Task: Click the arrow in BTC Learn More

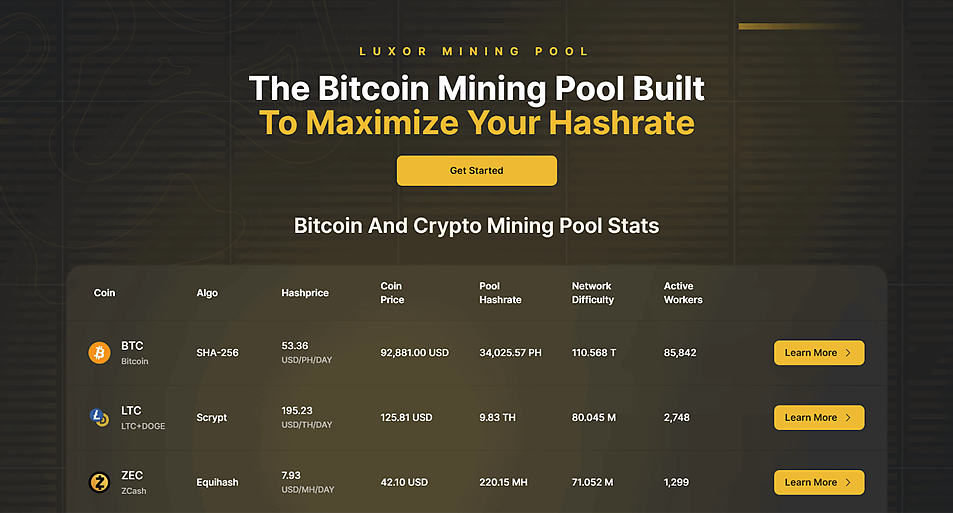Action: pos(848,353)
